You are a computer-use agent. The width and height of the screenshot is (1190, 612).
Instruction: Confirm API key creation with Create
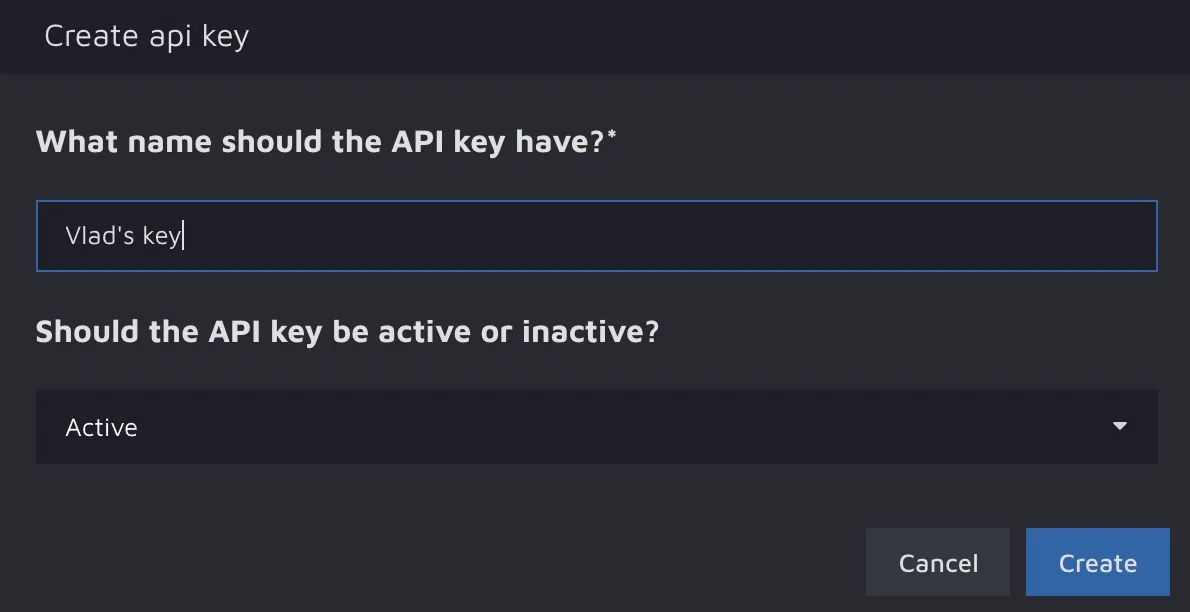1097,563
